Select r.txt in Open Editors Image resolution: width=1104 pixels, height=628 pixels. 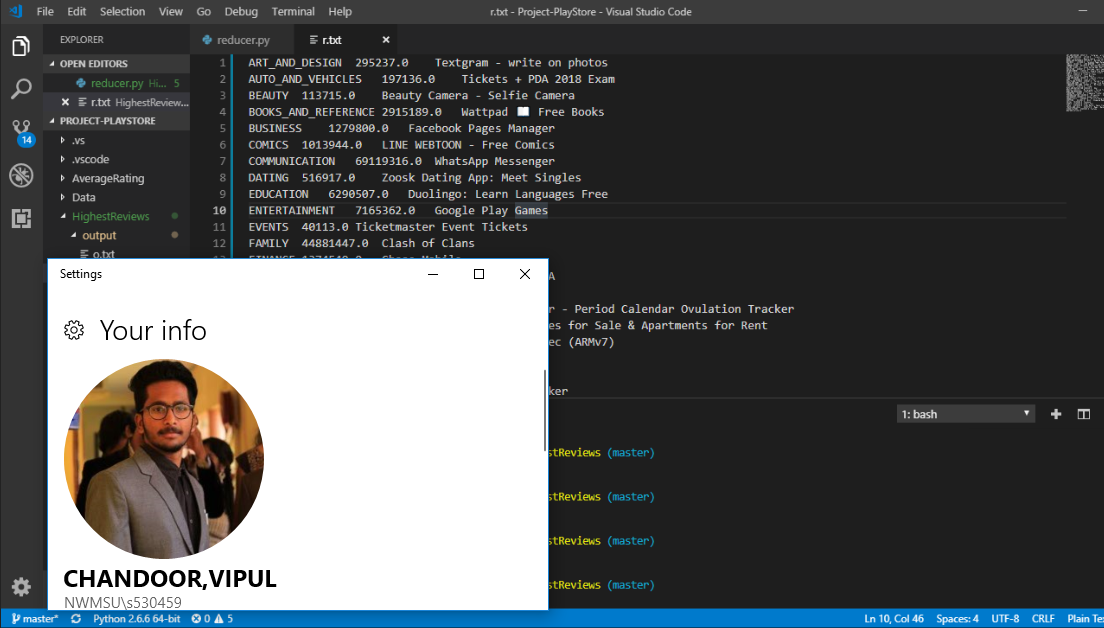click(116, 102)
